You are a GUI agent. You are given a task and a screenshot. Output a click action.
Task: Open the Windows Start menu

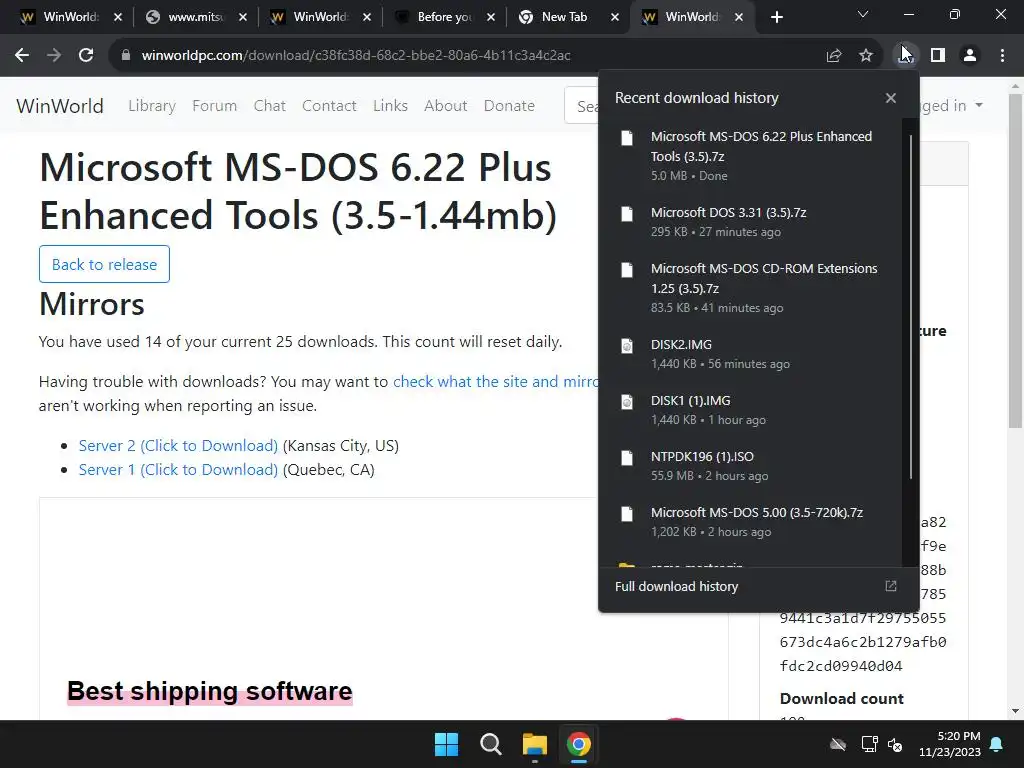click(447, 744)
